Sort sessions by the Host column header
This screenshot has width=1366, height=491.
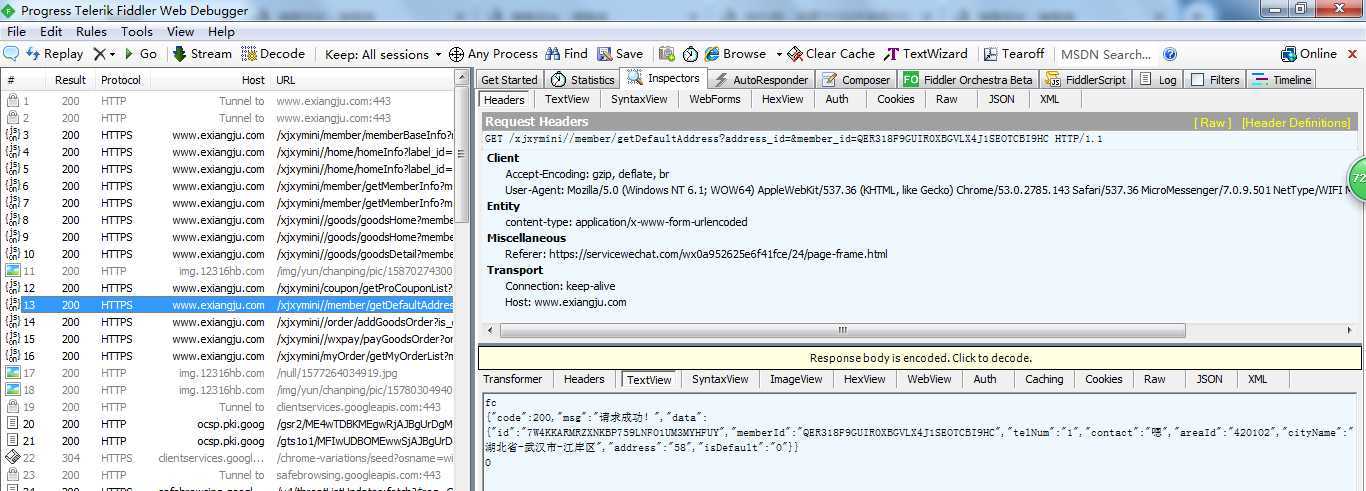click(x=212, y=80)
